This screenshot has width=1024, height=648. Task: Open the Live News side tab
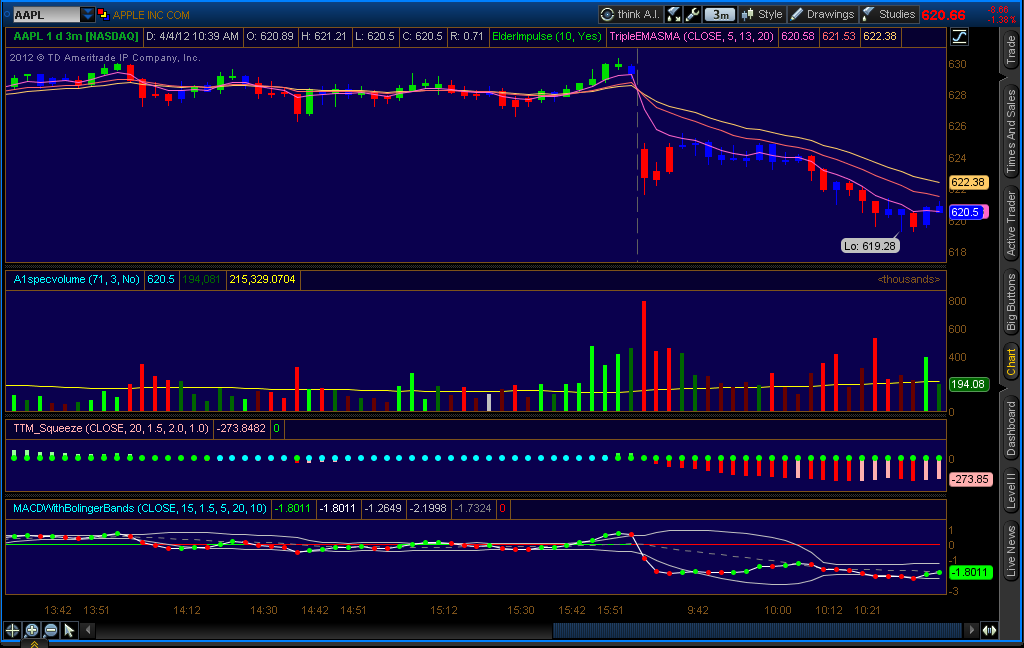(x=1011, y=551)
